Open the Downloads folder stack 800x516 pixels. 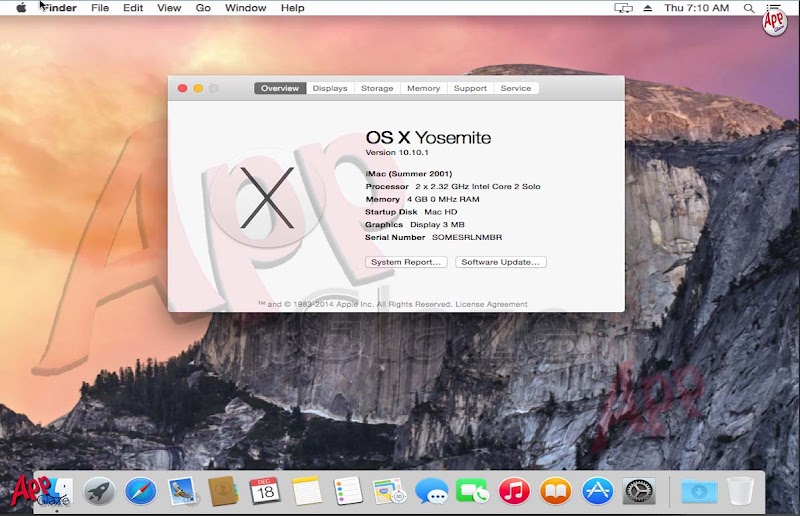[699, 492]
